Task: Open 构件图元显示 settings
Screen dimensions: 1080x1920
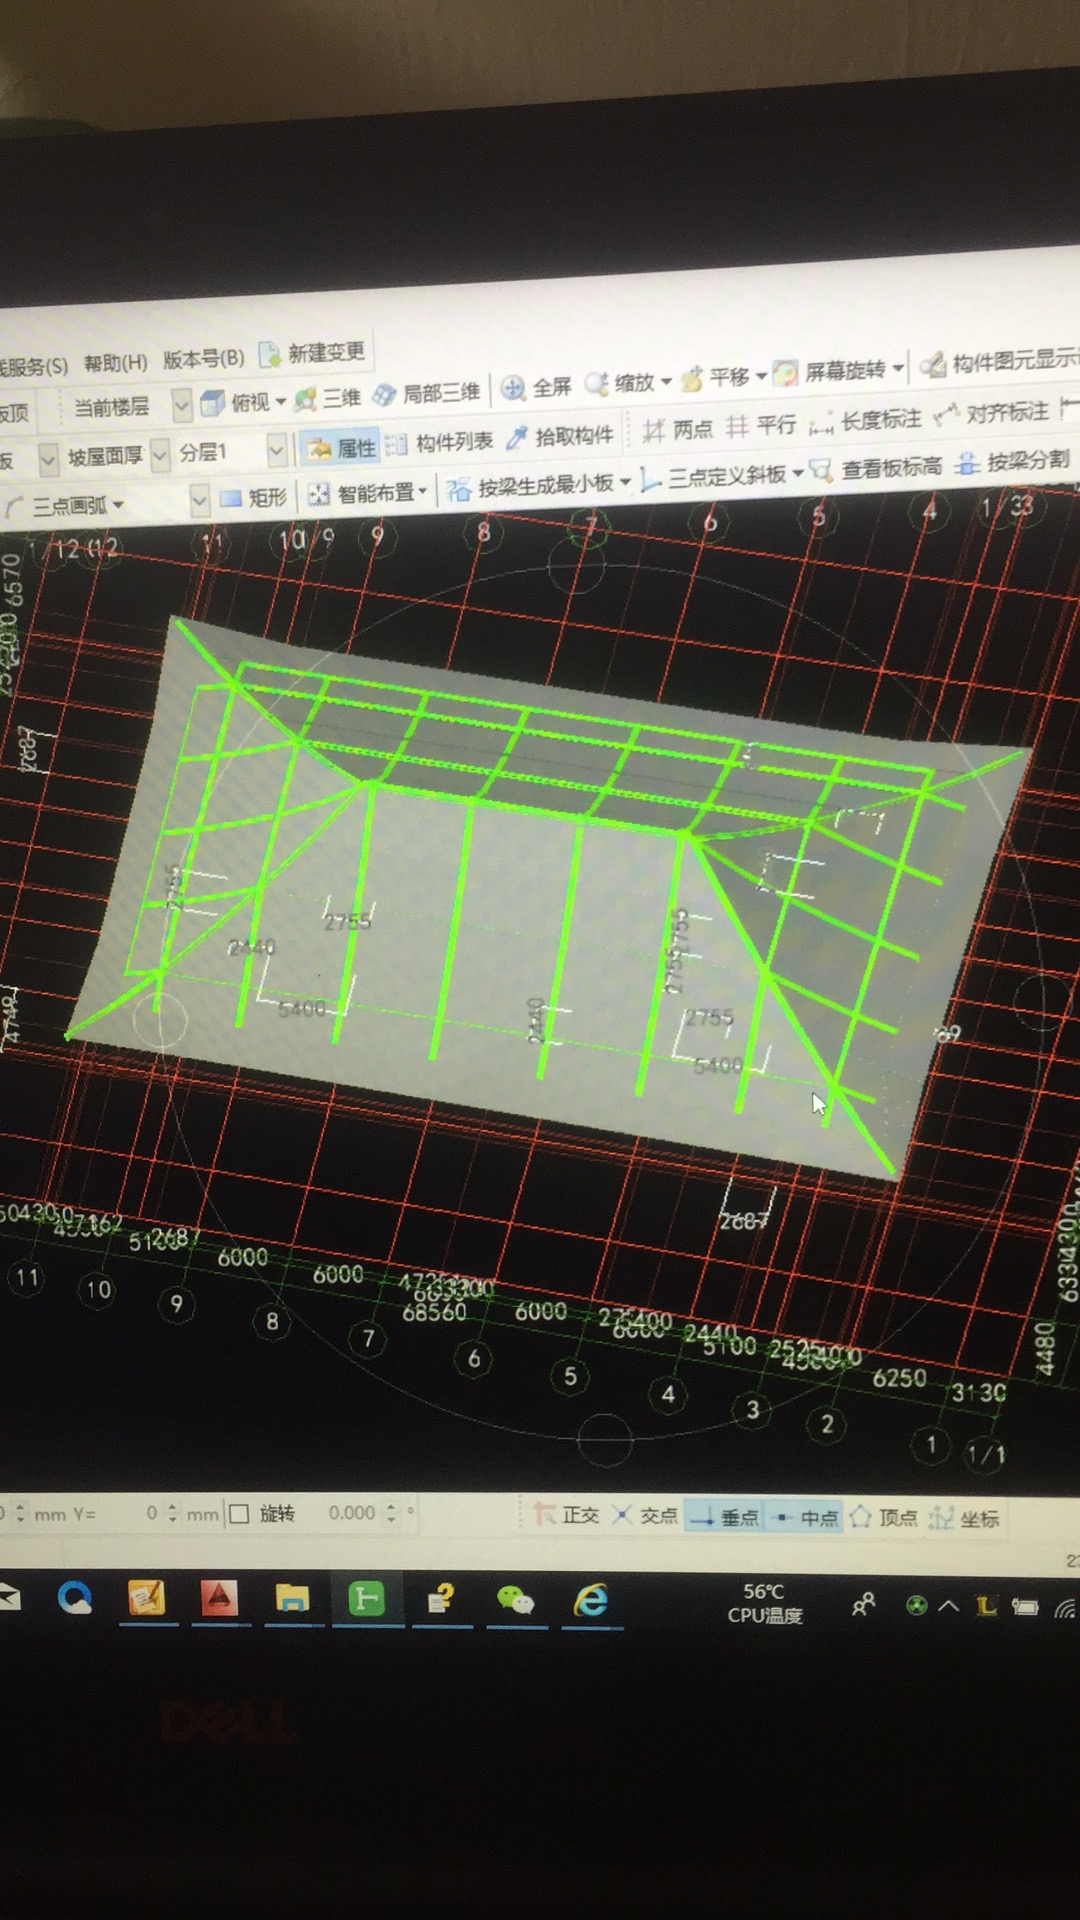Action: click(x=999, y=362)
